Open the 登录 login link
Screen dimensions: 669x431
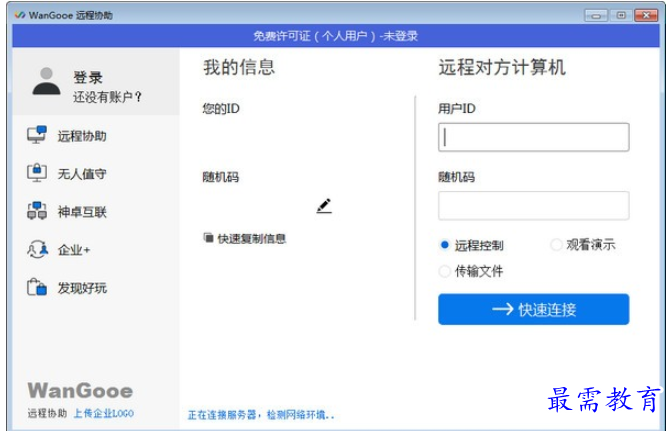click(x=88, y=77)
